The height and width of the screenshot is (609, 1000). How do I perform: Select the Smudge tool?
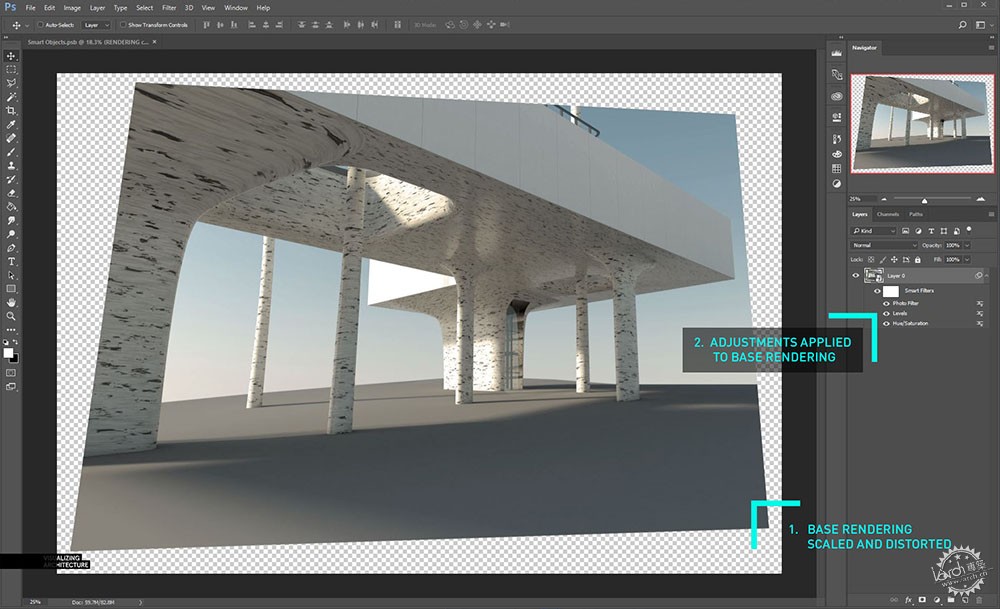click(11, 221)
